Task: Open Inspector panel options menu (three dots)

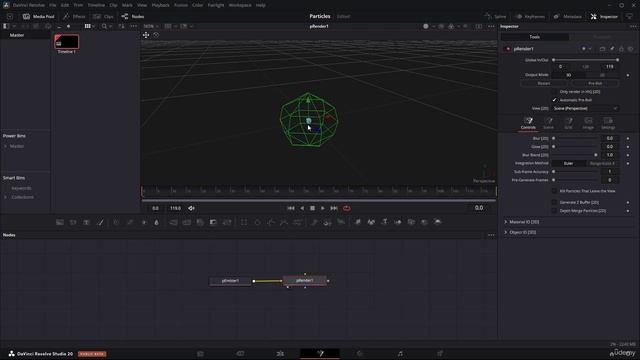Action: point(633,27)
